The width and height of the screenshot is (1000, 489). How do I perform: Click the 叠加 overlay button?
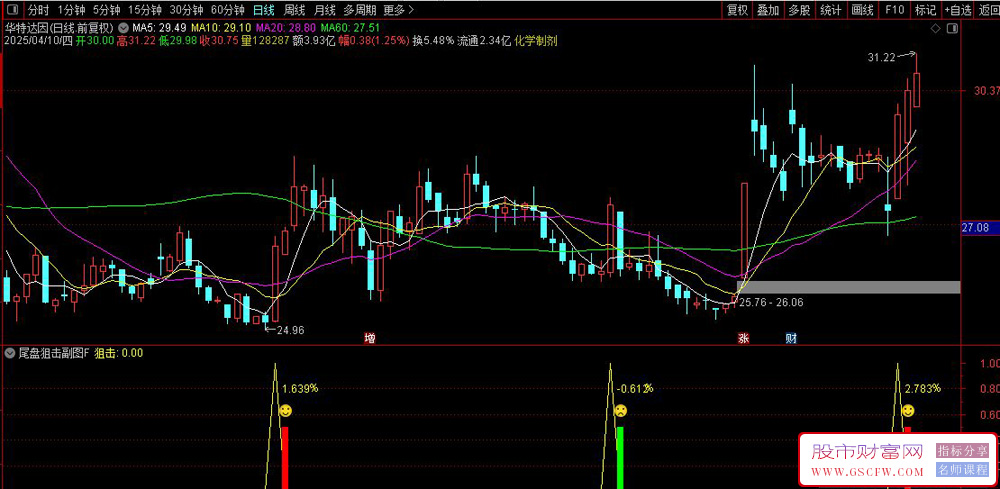(768, 10)
